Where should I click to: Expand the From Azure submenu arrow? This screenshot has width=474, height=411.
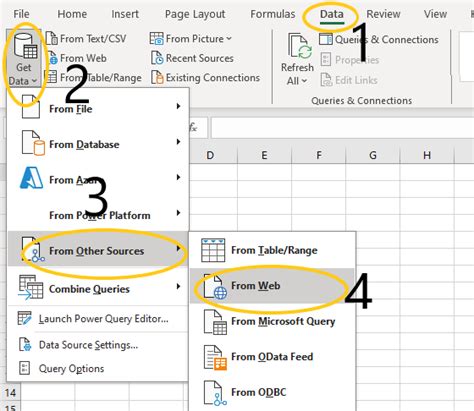pyautogui.click(x=178, y=177)
